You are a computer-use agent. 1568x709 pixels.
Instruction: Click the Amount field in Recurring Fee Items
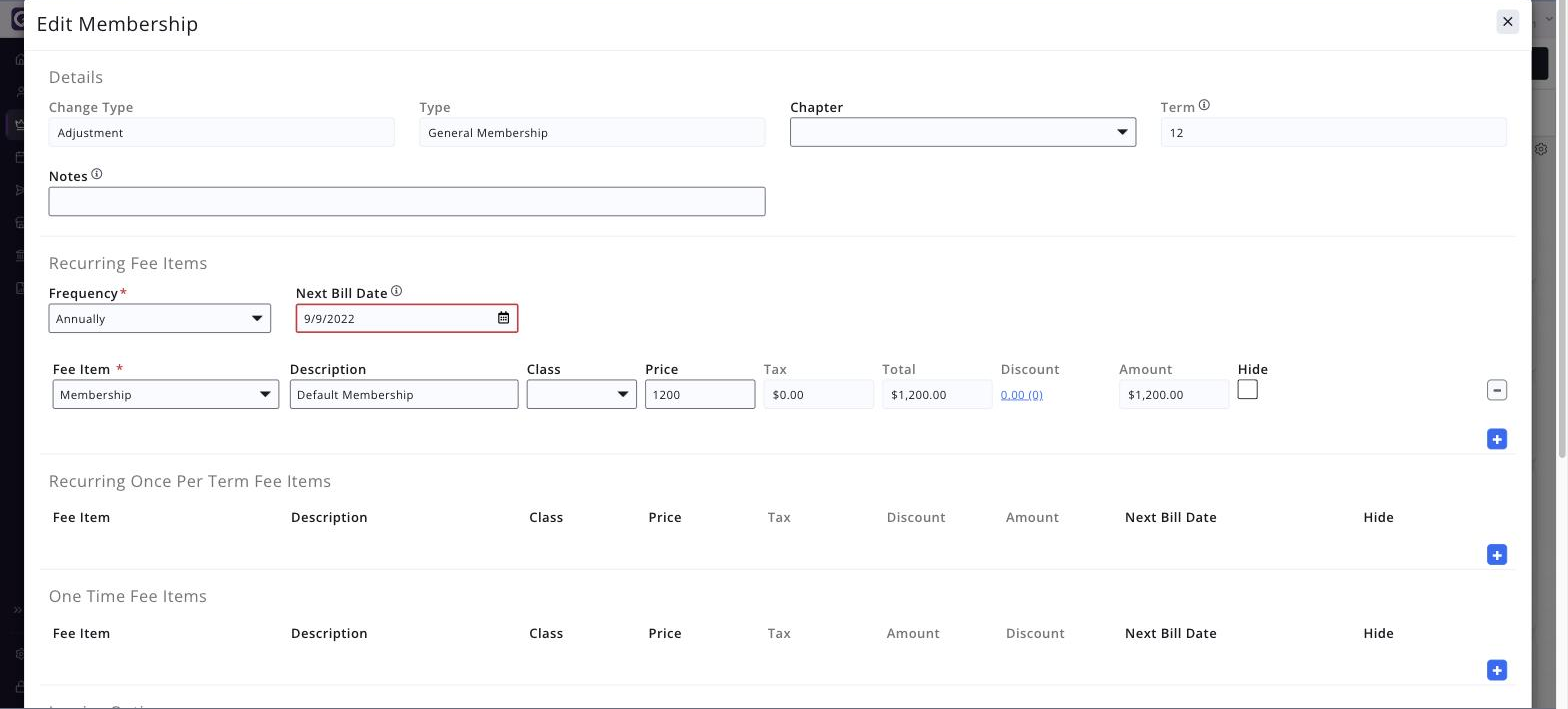click(x=1174, y=394)
